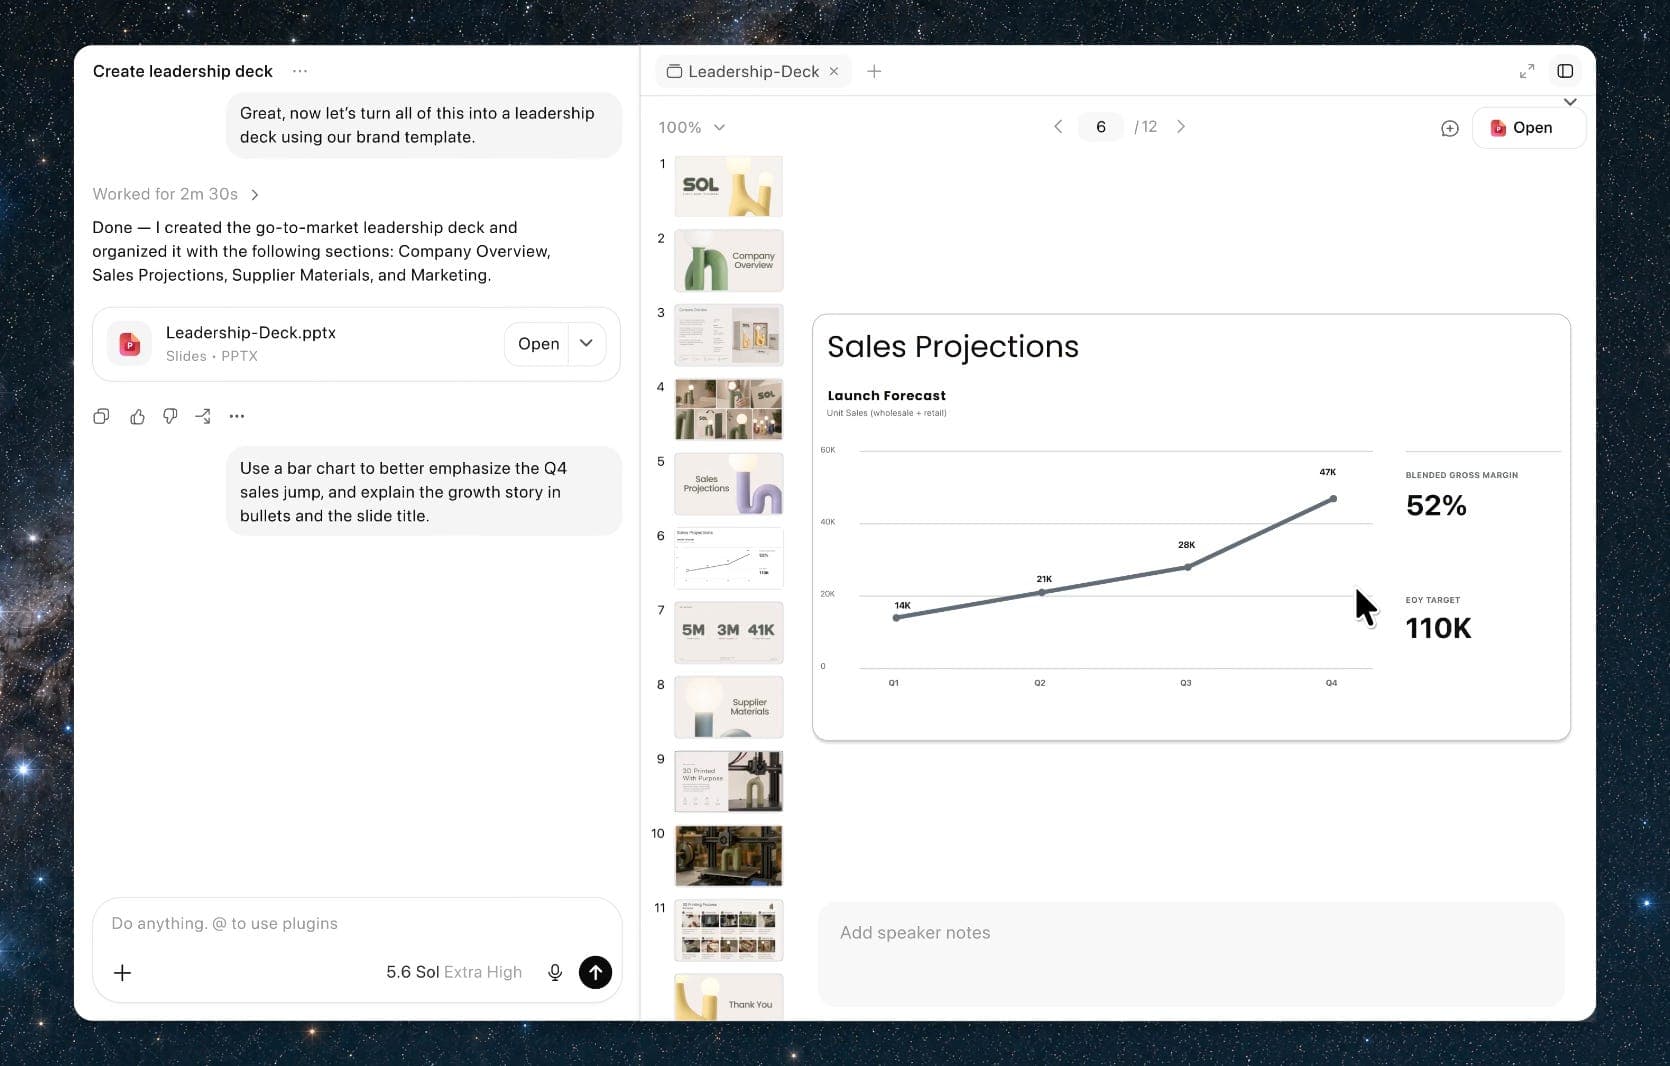1670x1066 pixels.
Task: Select slide 6 line chart thumbnail
Action: [729, 558]
